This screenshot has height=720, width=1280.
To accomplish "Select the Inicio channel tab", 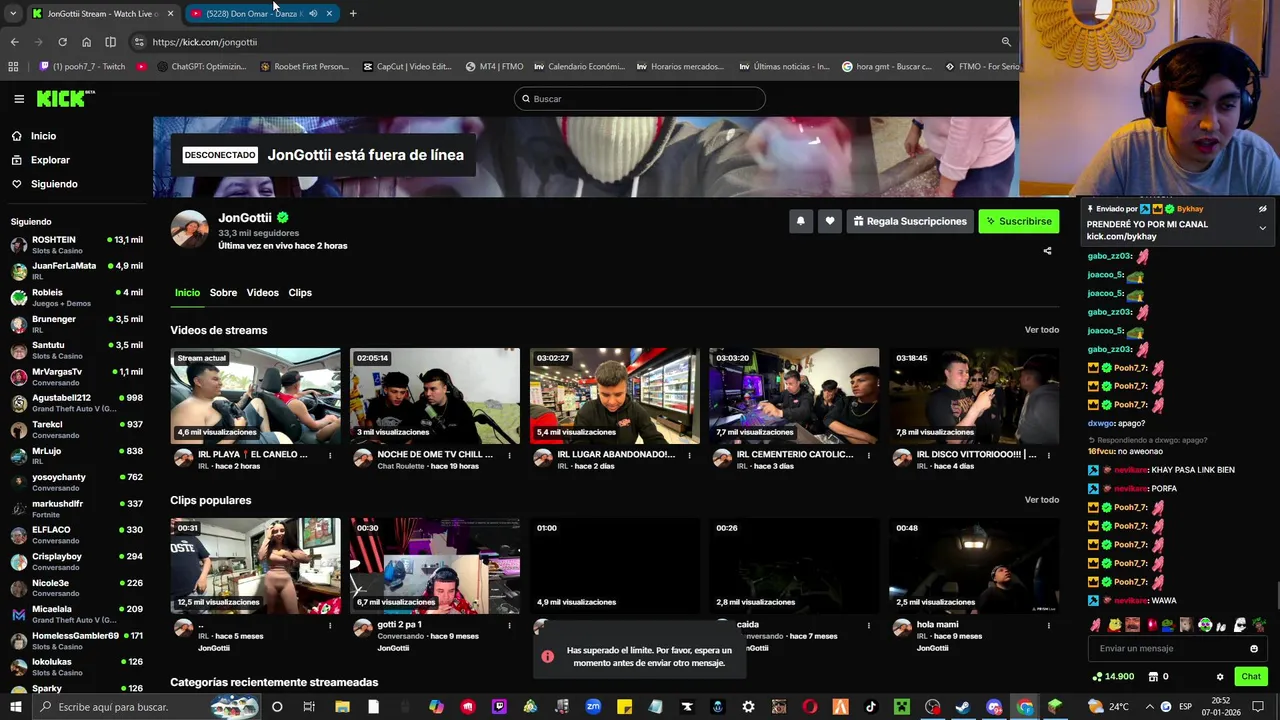I will [187, 293].
